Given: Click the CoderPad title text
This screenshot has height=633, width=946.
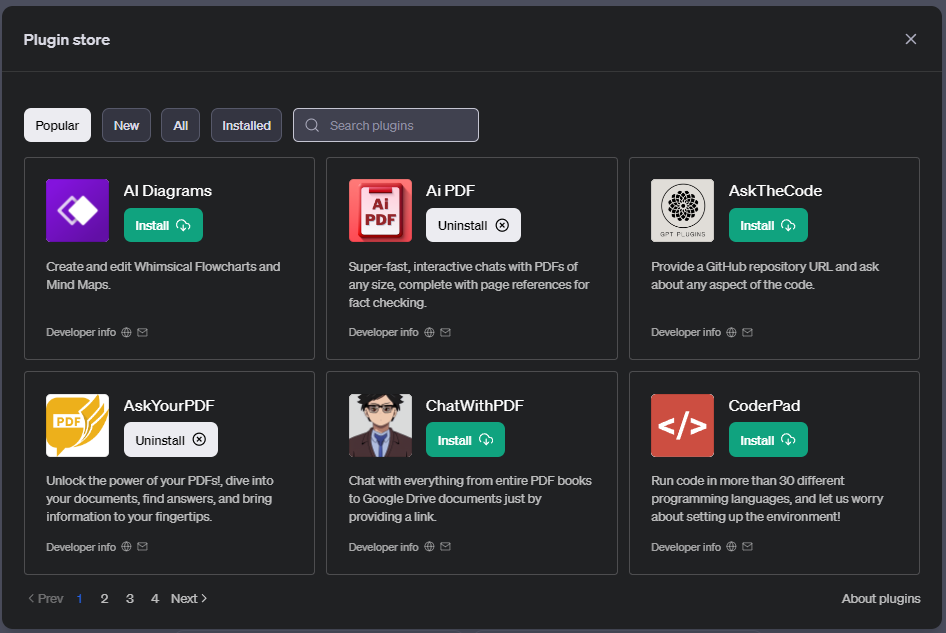Looking at the screenshot, I should (764, 406).
